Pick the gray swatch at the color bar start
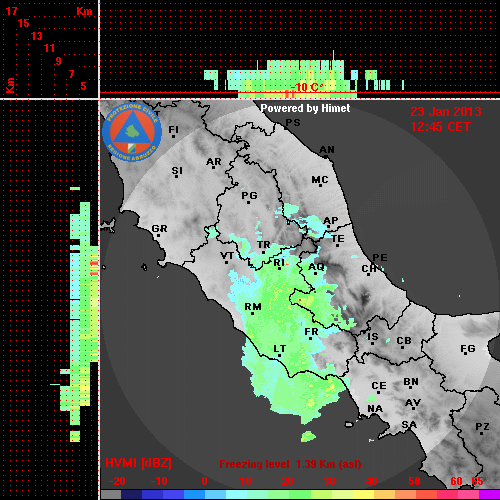Viewport: 500px width, 500px height. pos(111,494)
